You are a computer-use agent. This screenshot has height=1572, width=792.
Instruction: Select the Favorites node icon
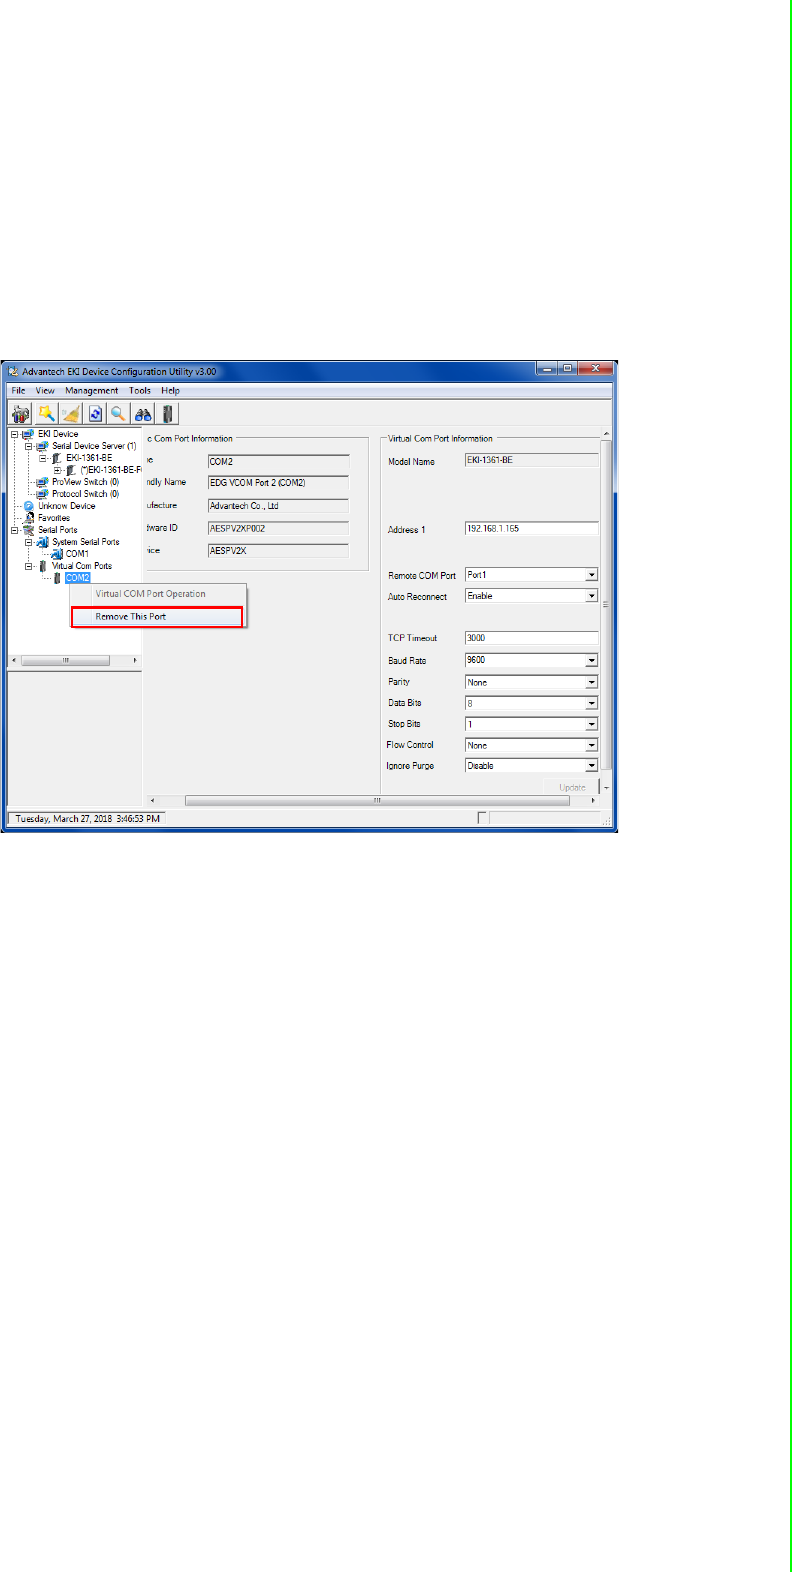[x=29, y=518]
